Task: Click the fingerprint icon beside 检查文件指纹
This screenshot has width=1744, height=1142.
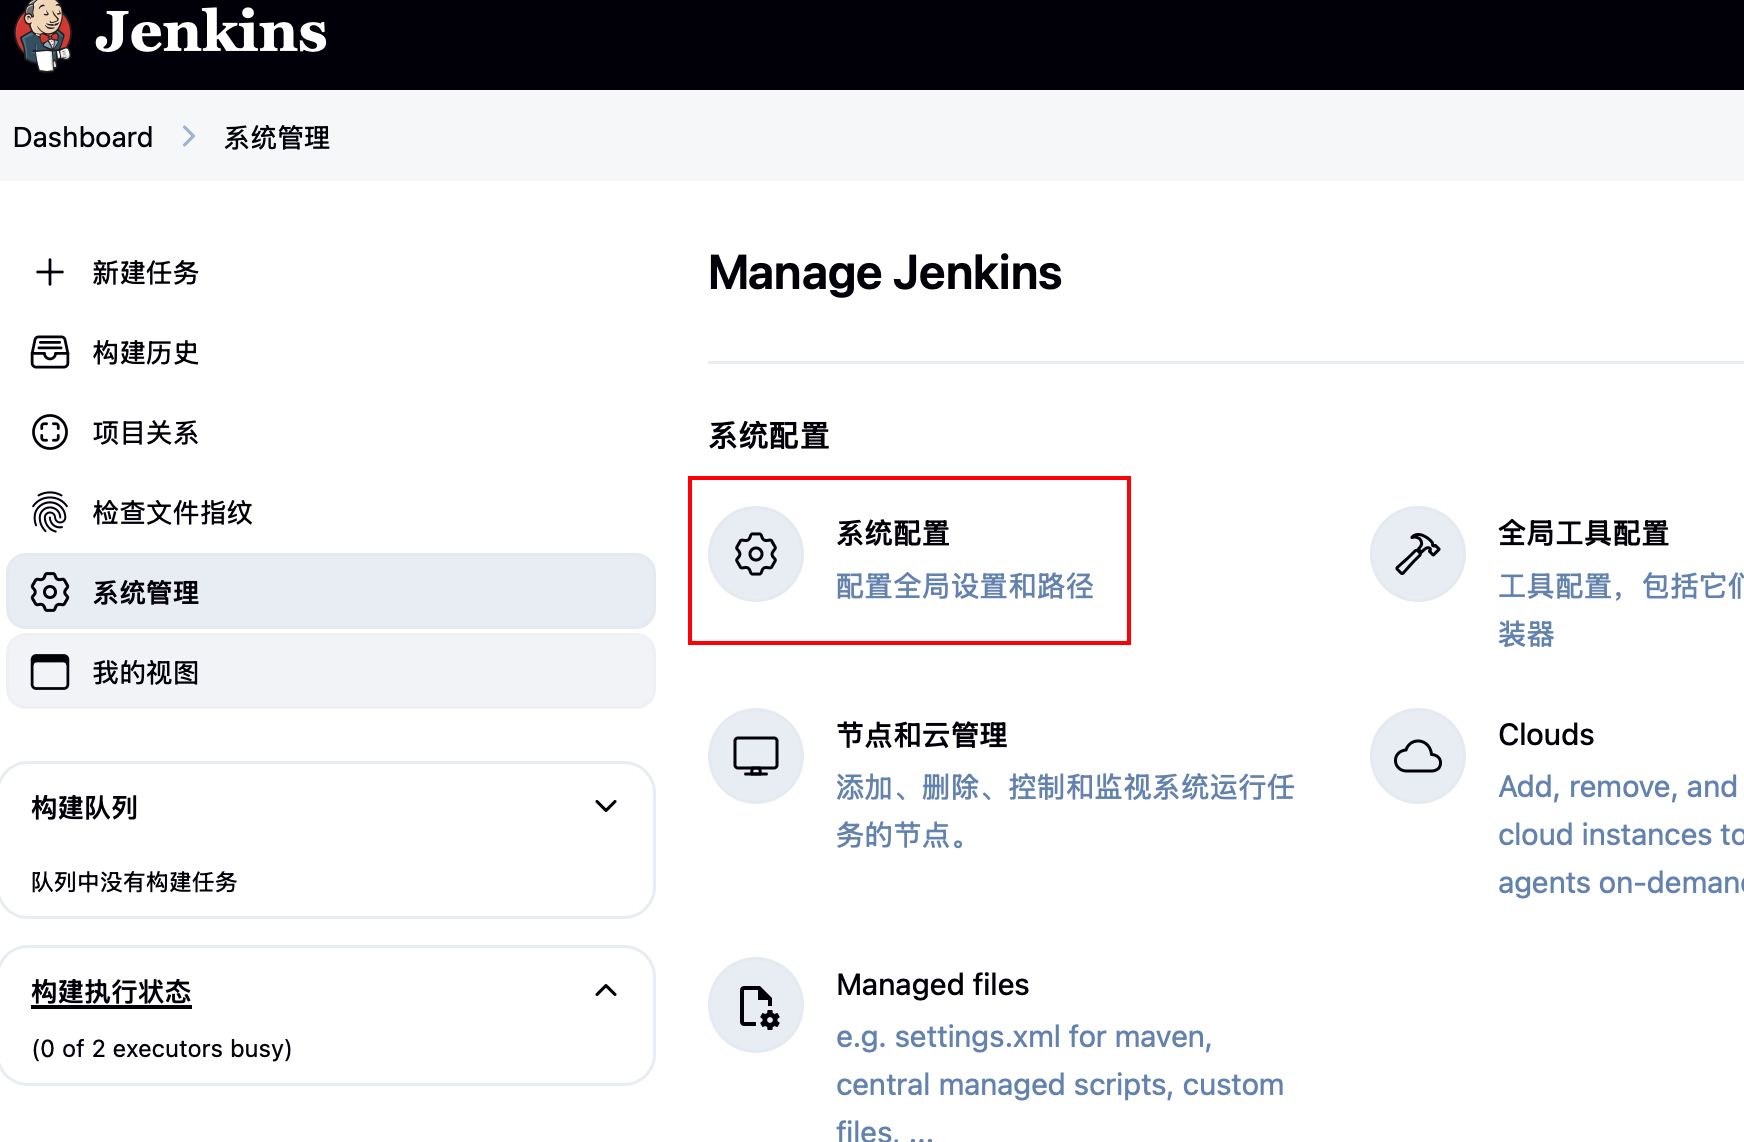Action: pos(50,512)
